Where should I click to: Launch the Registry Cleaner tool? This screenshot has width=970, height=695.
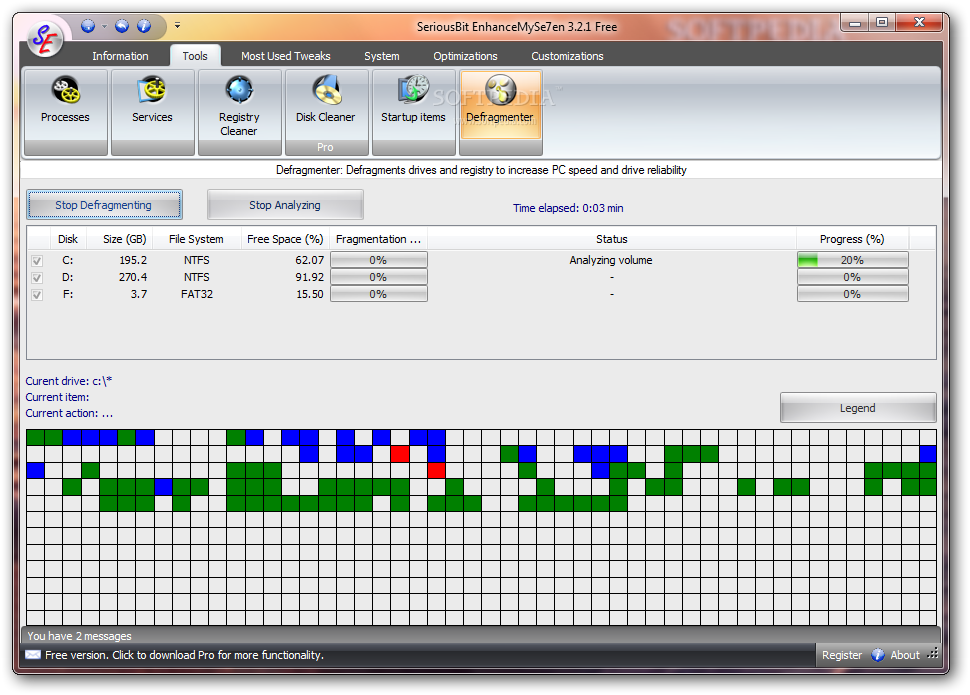point(239,111)
